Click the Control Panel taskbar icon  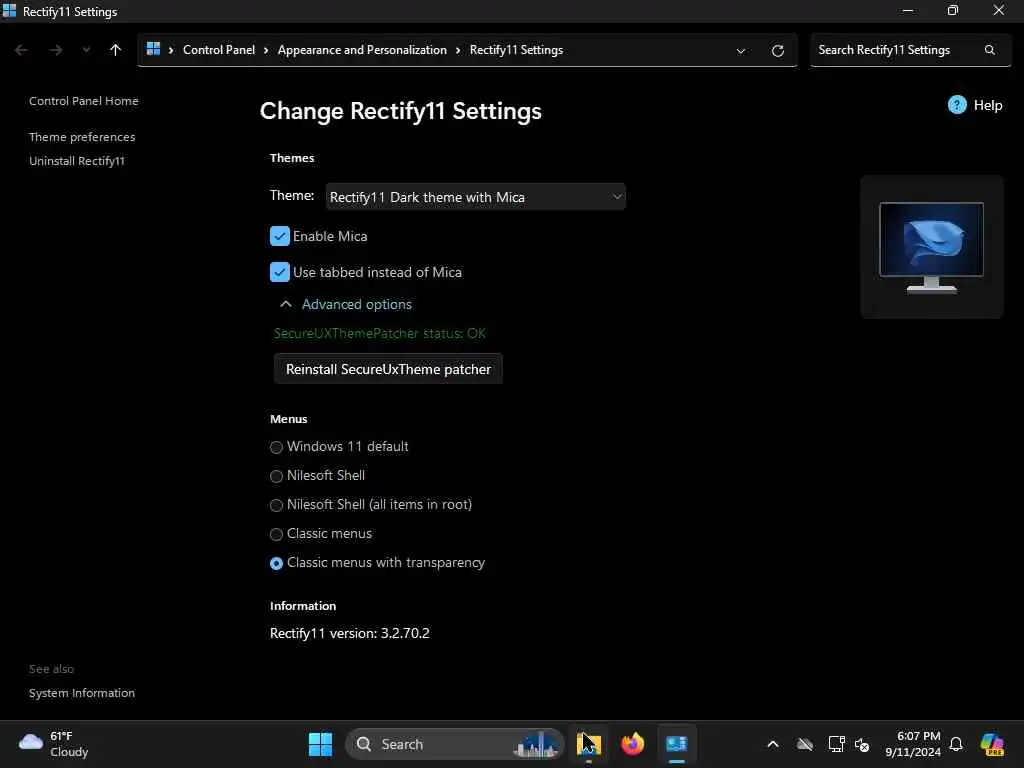pyautogui.click(x=677, y=744)
